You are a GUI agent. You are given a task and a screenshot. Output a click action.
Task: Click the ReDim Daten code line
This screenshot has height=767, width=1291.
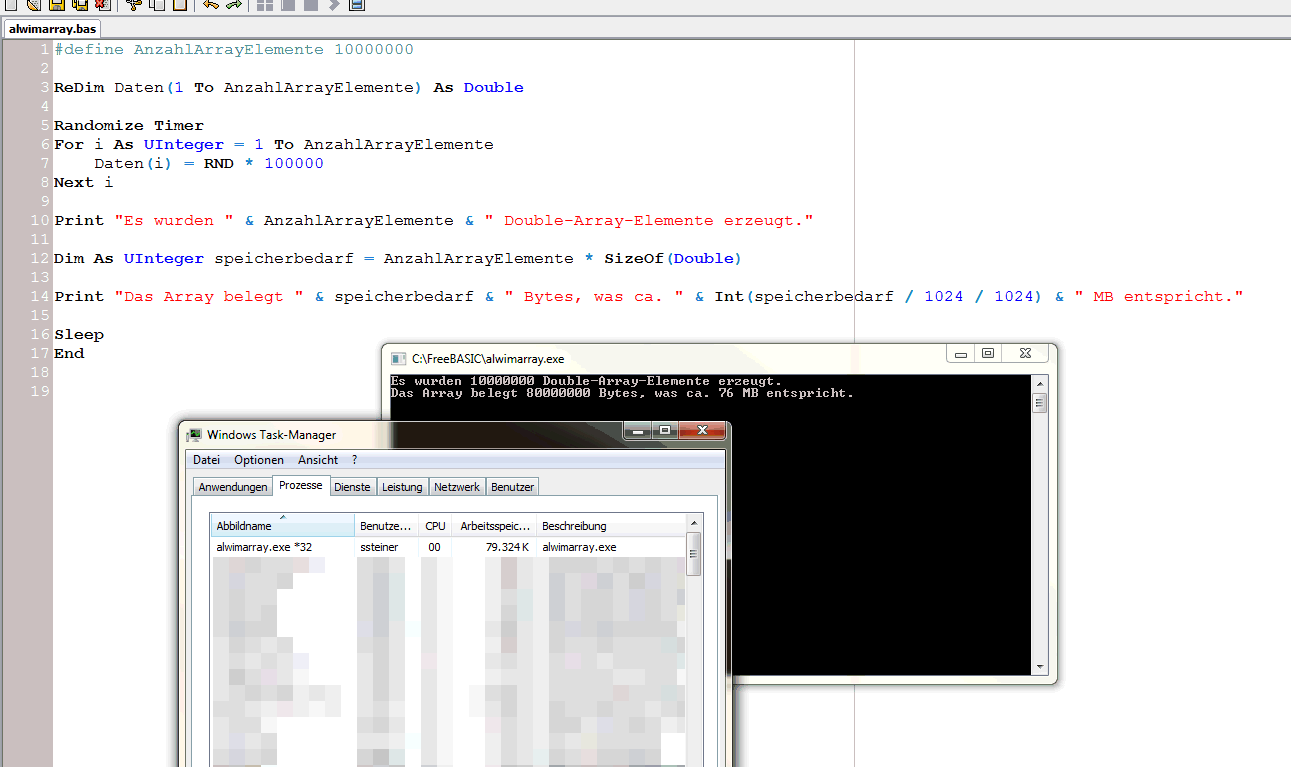click(289, 87)
